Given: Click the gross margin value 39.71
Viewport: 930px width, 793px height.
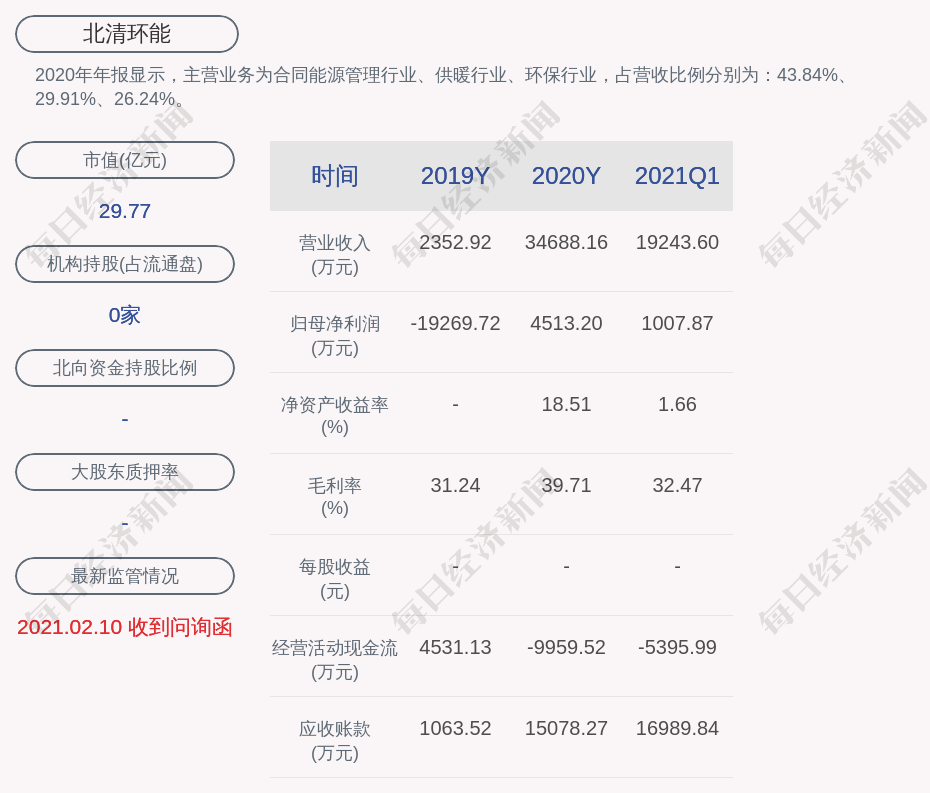Looking at the screenshot, I should pos(566,485).
